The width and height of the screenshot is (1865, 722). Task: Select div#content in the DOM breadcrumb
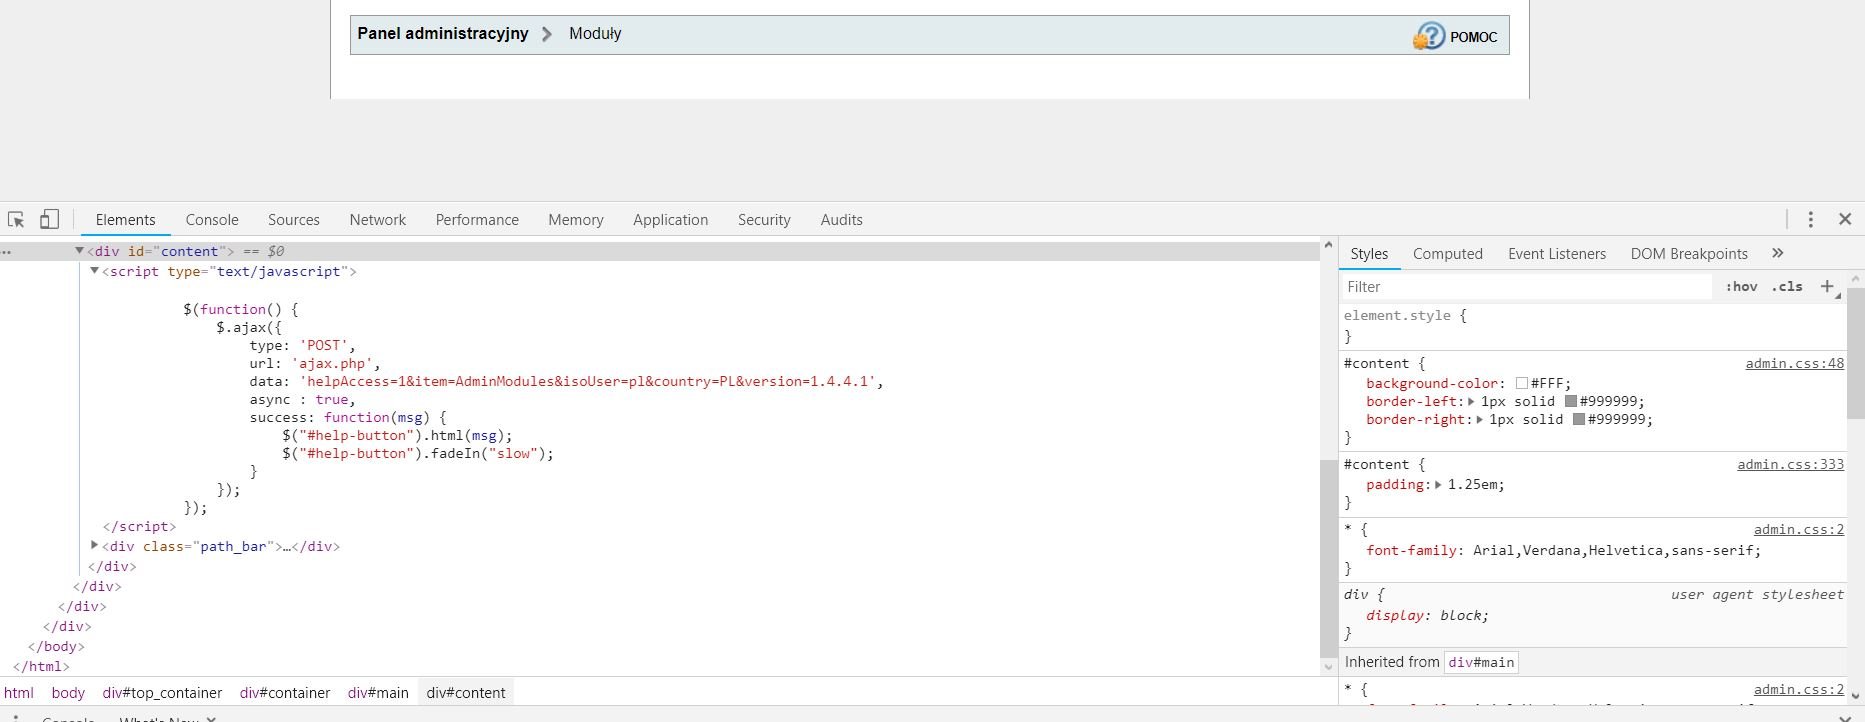tap(466, 693)
